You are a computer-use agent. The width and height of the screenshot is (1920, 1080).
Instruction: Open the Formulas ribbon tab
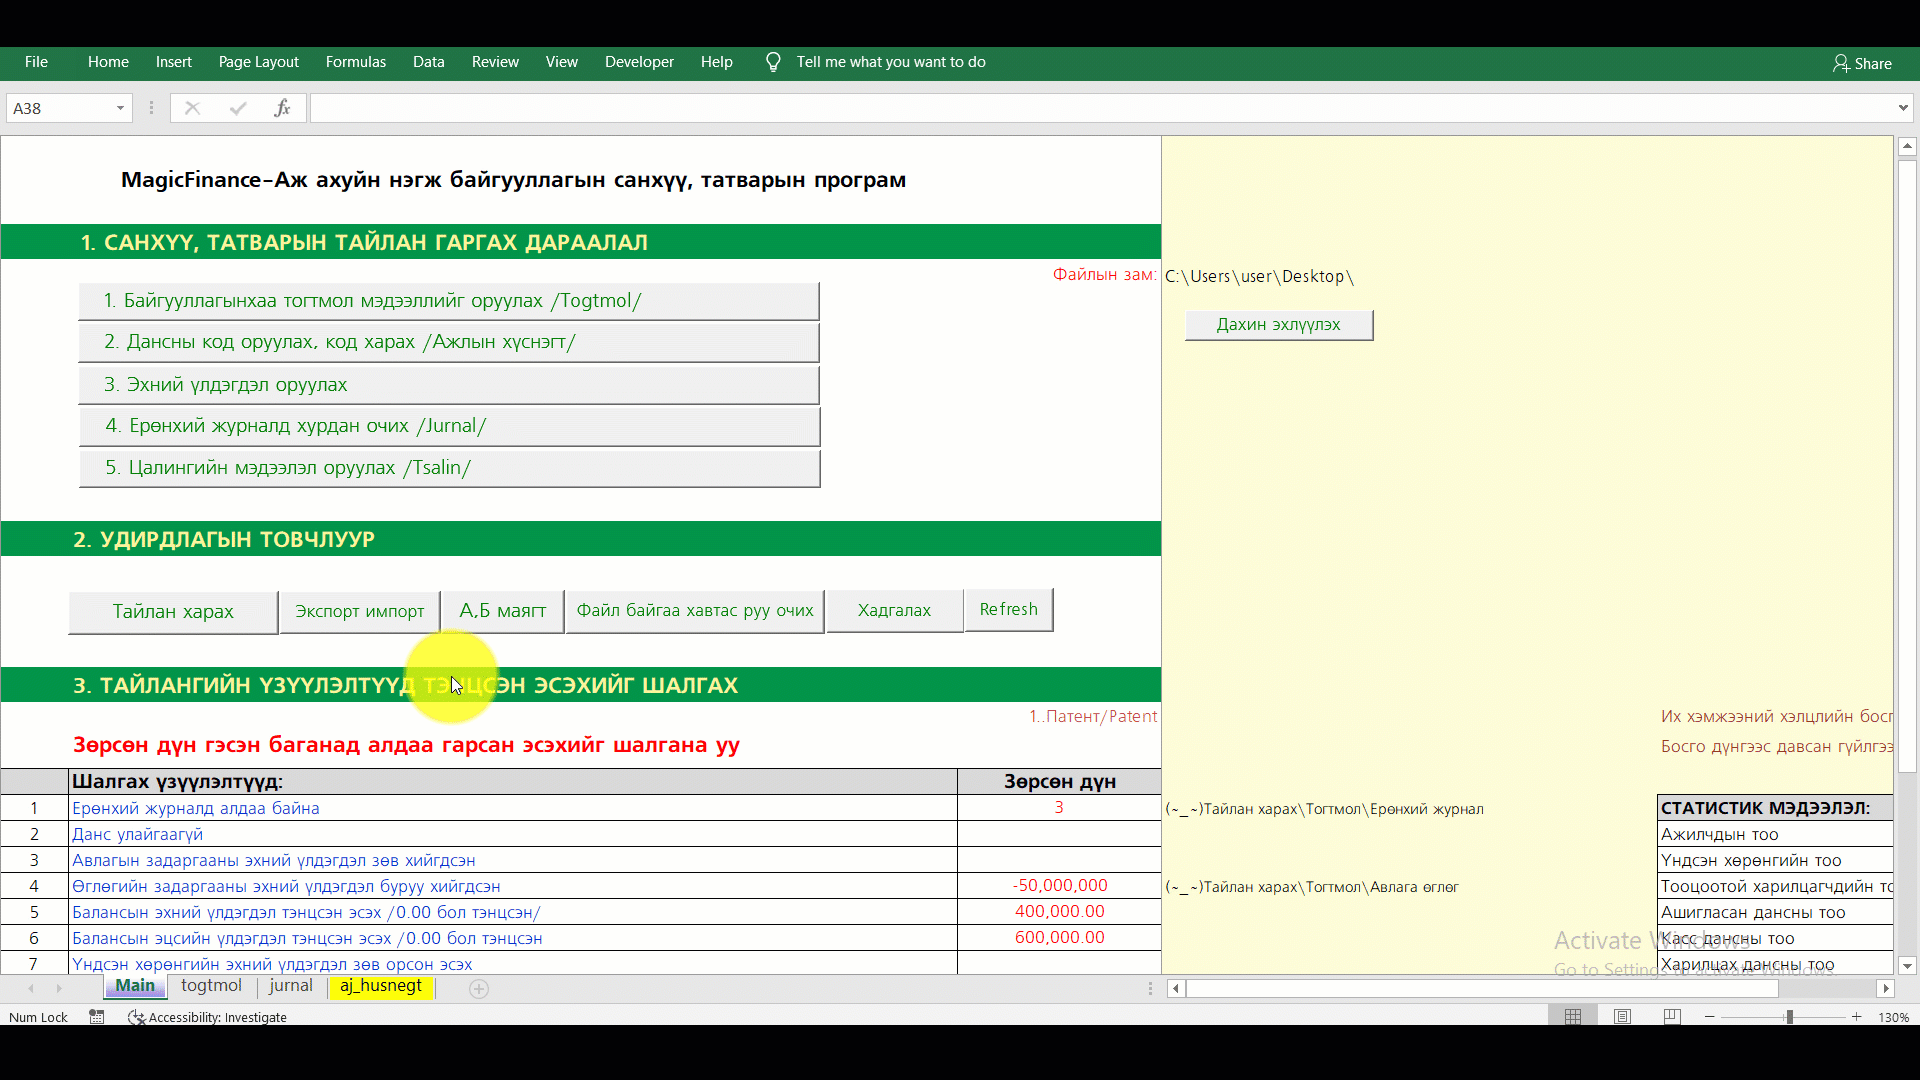point(355,62)
